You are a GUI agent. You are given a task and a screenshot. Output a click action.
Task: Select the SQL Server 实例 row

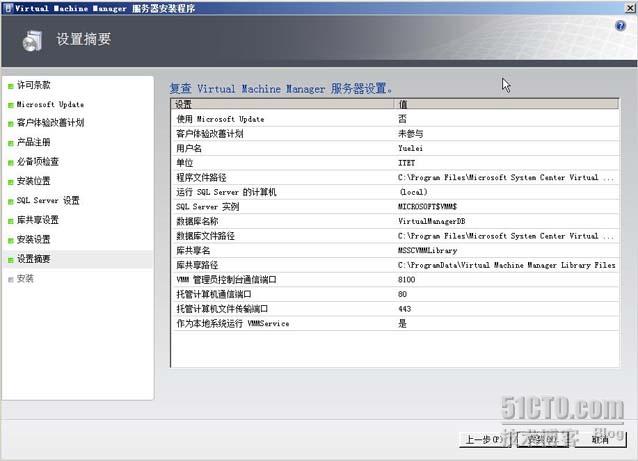(x=395, y=207)
